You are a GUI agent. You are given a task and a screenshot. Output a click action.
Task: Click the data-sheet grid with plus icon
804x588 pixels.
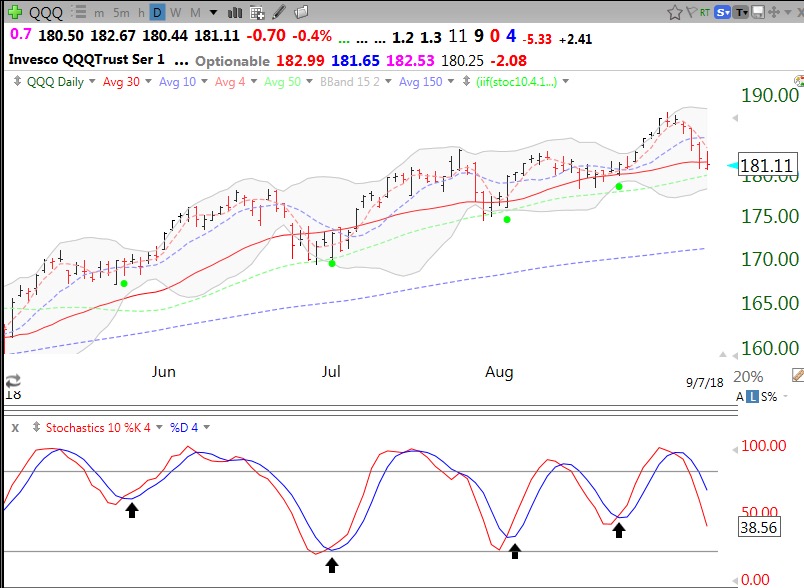coord(257,12)
